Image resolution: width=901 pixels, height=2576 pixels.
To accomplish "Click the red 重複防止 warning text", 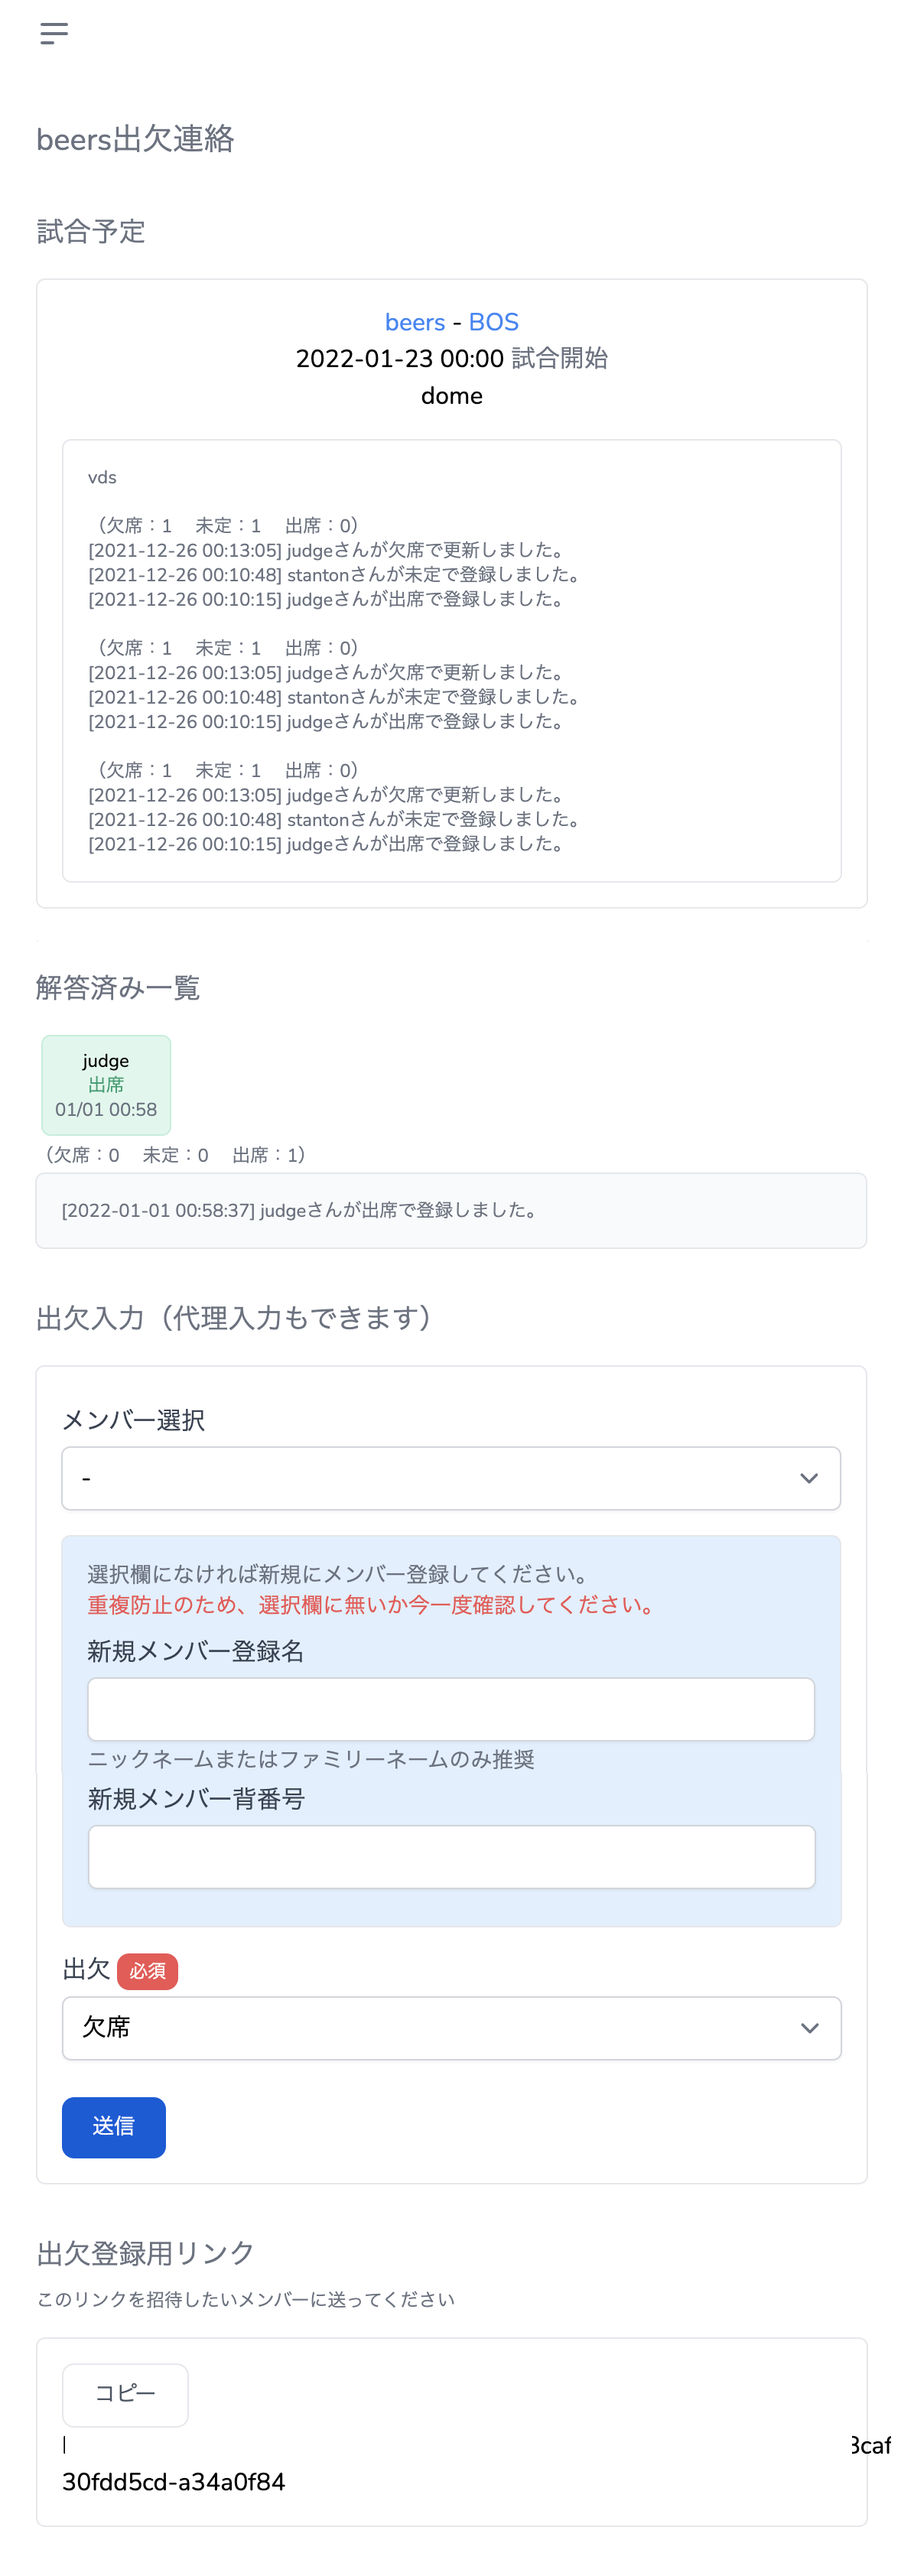I will [372, 1605].
